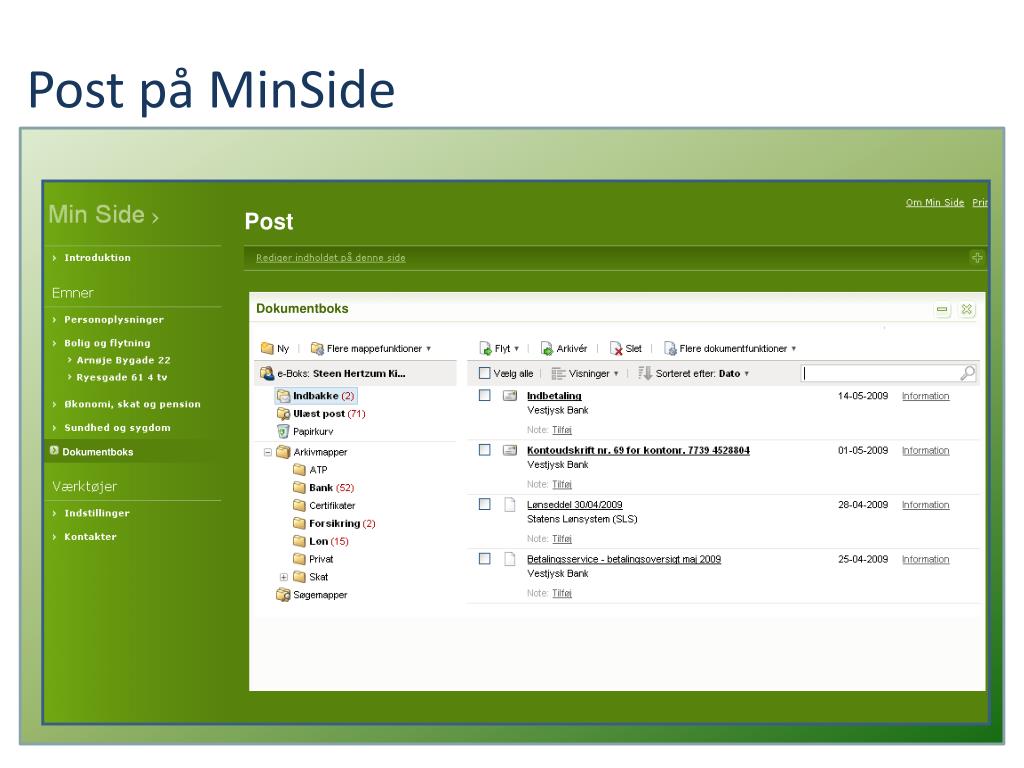Screen dimensions: 1024x768
Task: Click the Søgemapper search folder icon
Action: [x=283, y=594]
